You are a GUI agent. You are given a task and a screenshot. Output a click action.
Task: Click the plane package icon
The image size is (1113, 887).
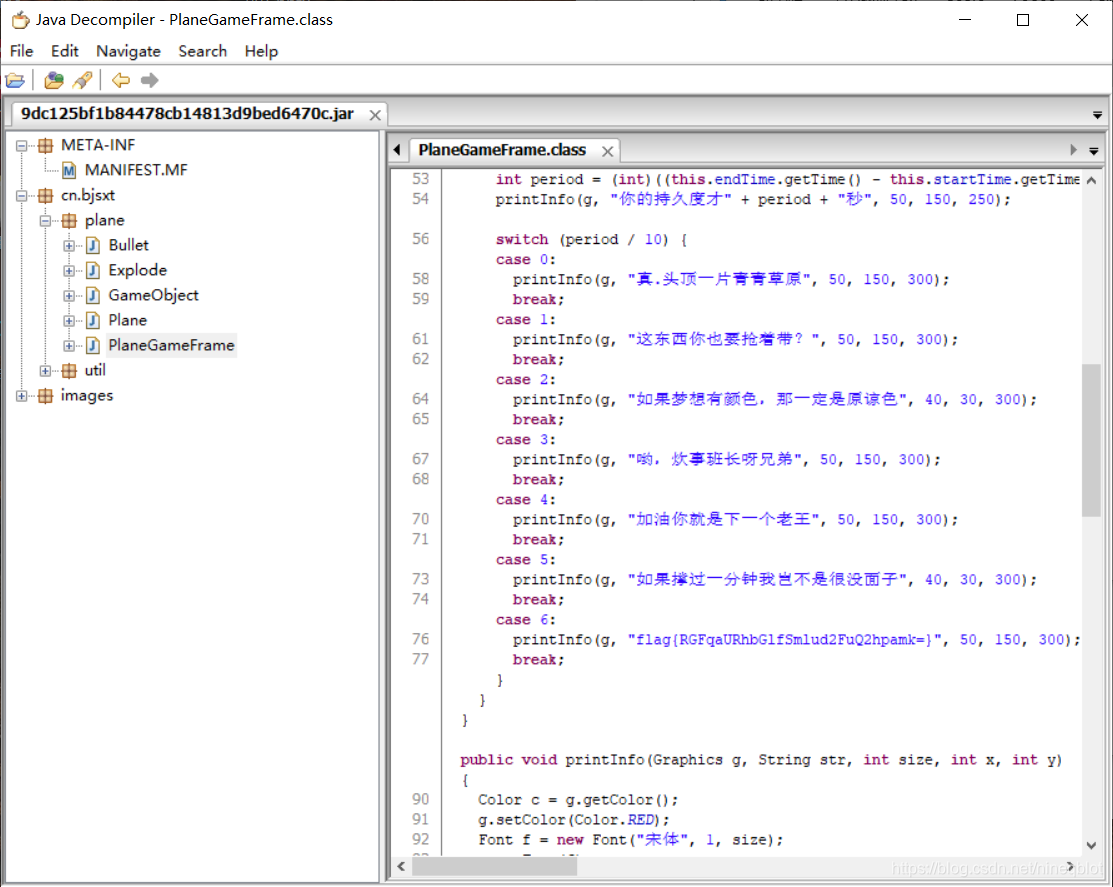pos(69,221)
